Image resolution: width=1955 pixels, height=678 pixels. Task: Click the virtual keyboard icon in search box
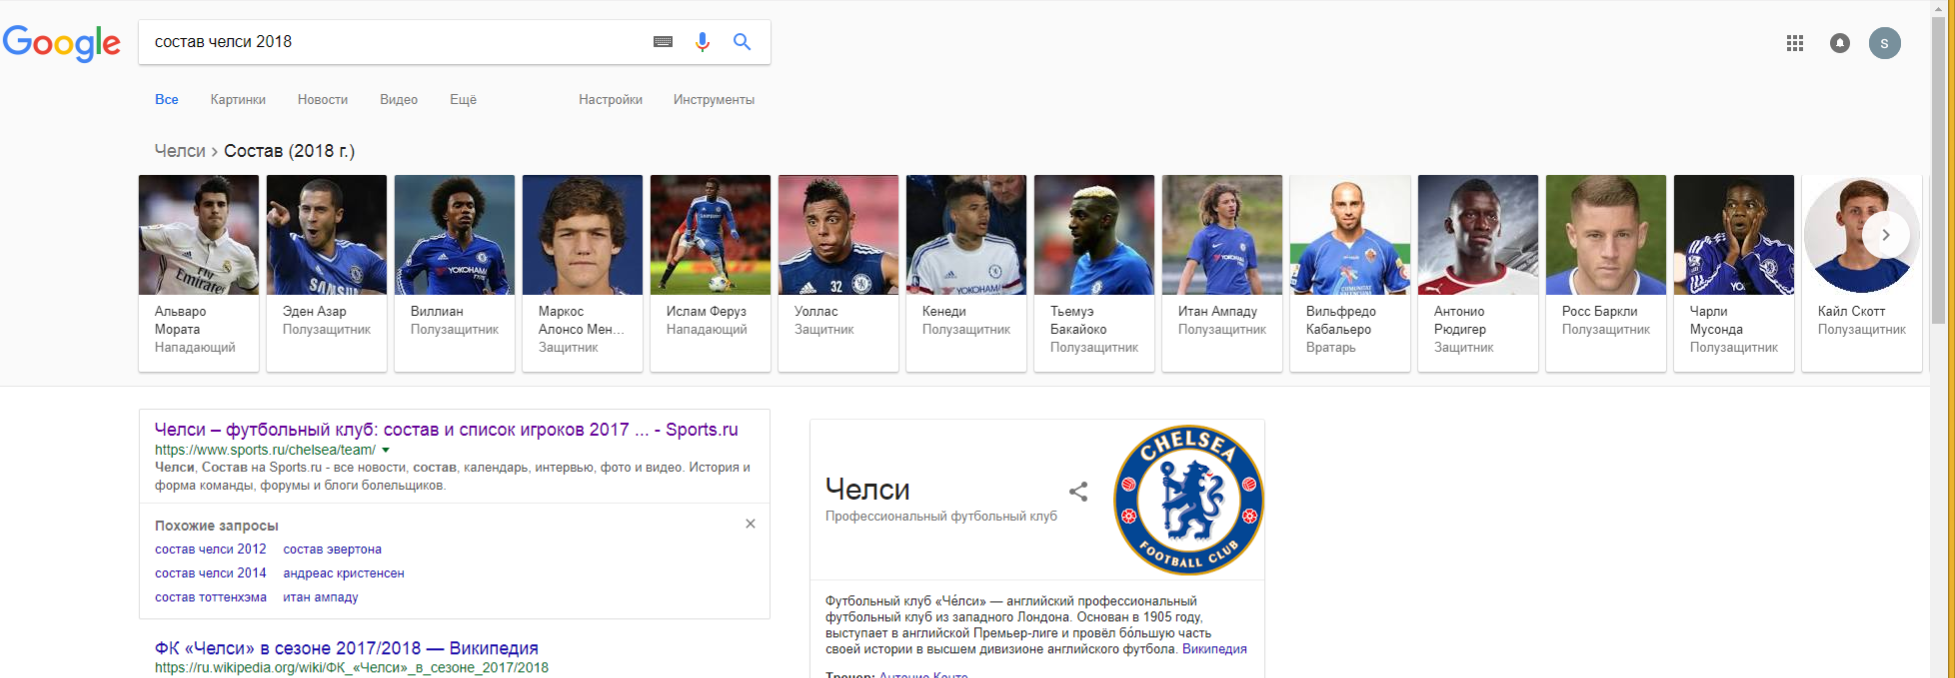[x=663, y=41]
